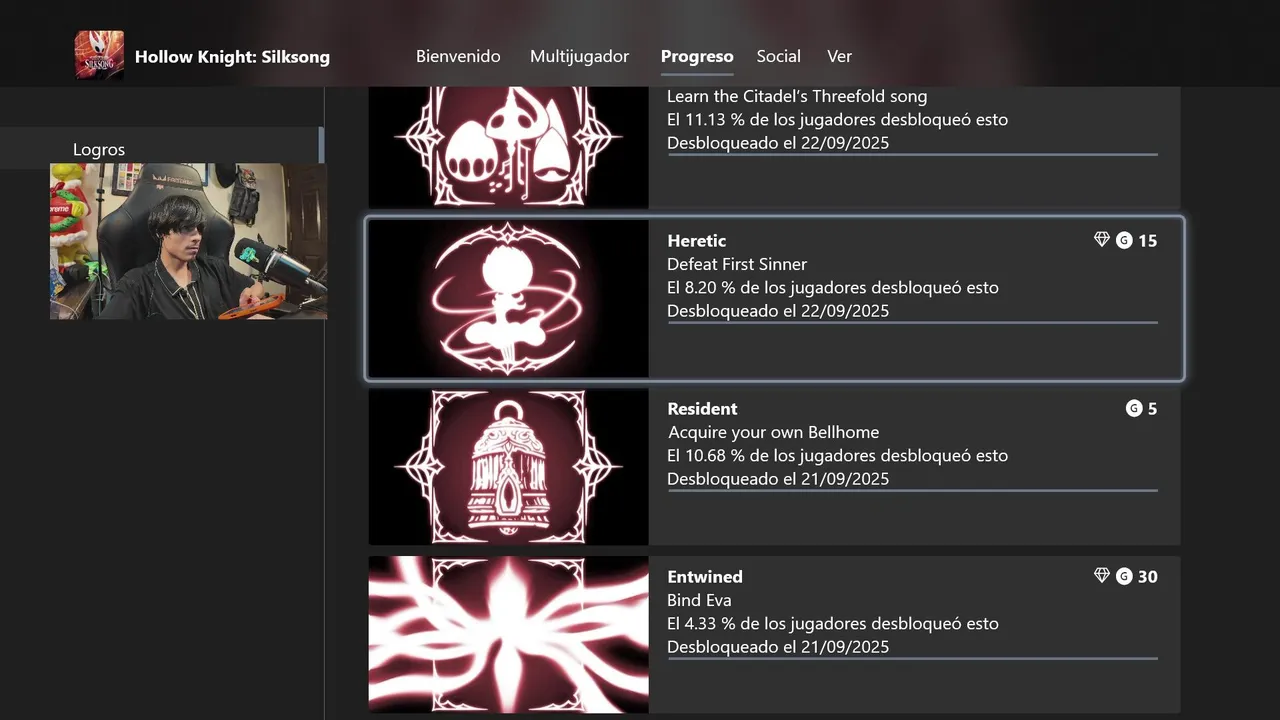Click 'Acquire your own Bellhome' description
Screen dimensions: 1280x720
coord(773,432)
